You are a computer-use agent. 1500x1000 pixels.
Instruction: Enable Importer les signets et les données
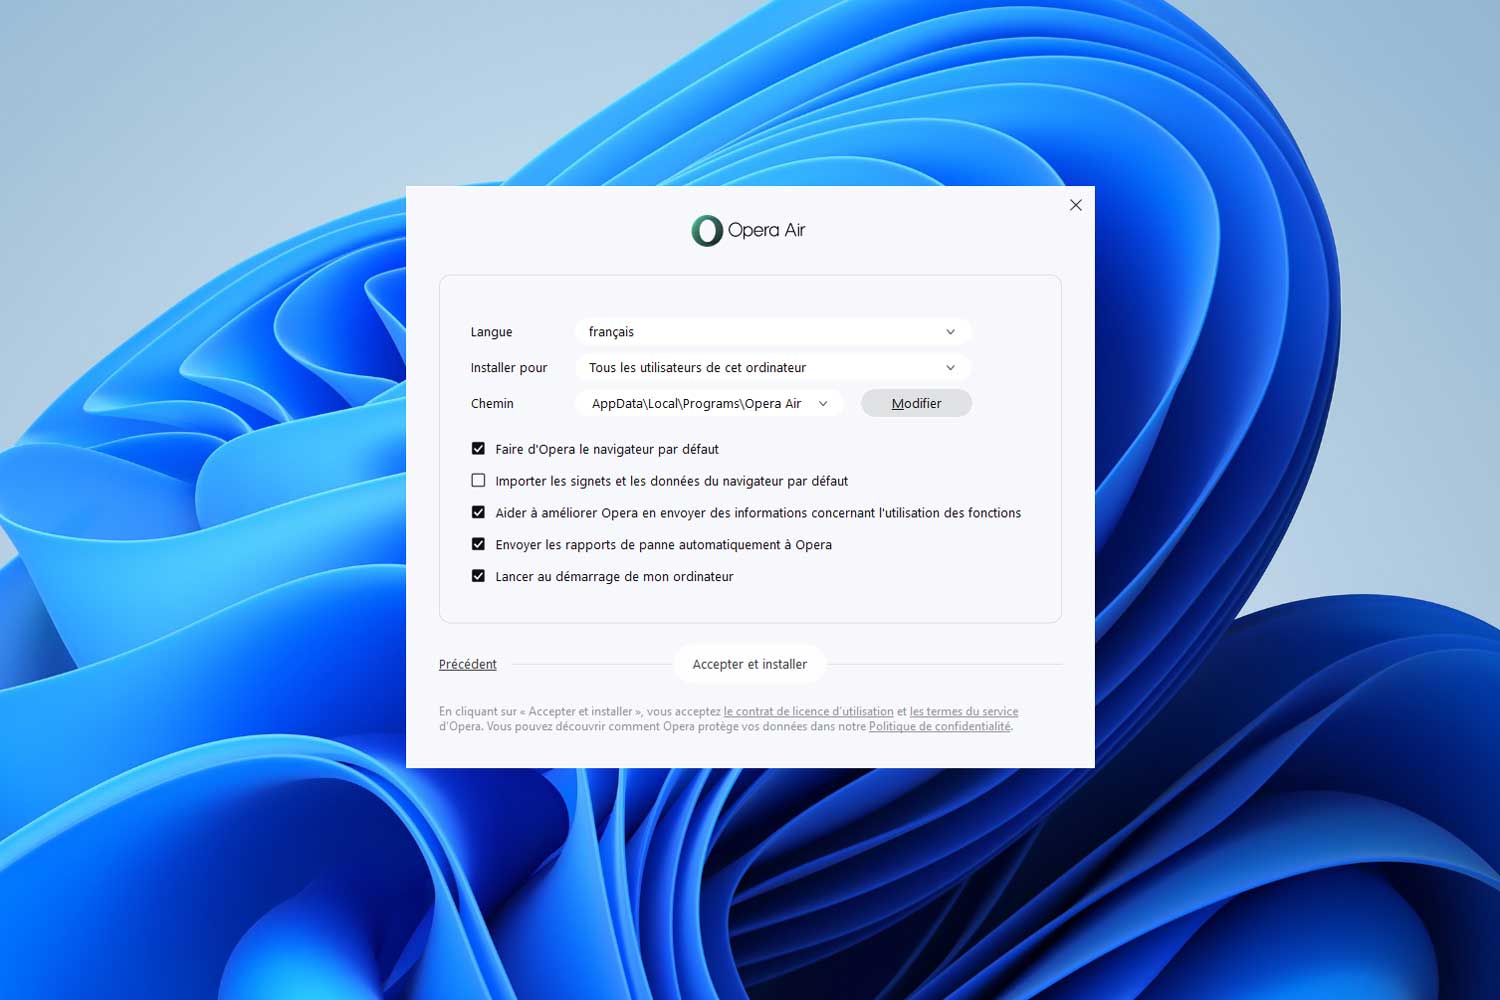[478, 481]
